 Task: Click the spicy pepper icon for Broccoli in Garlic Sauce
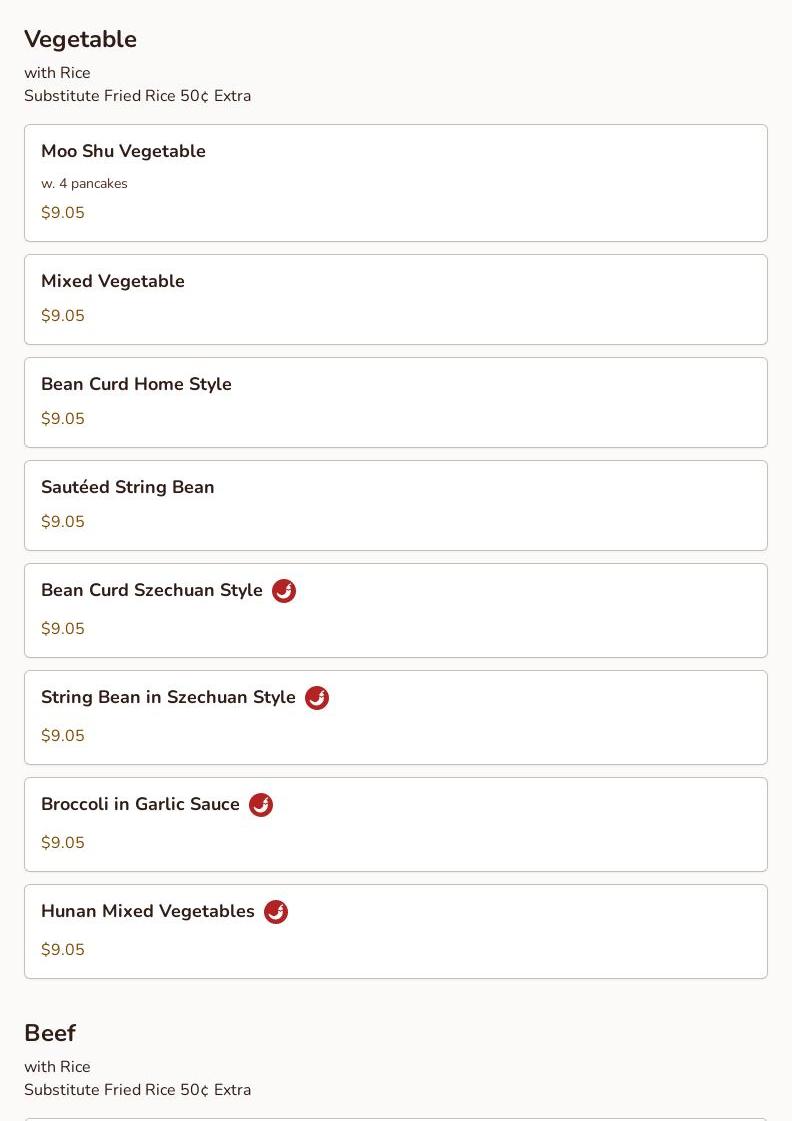(261, 805)
